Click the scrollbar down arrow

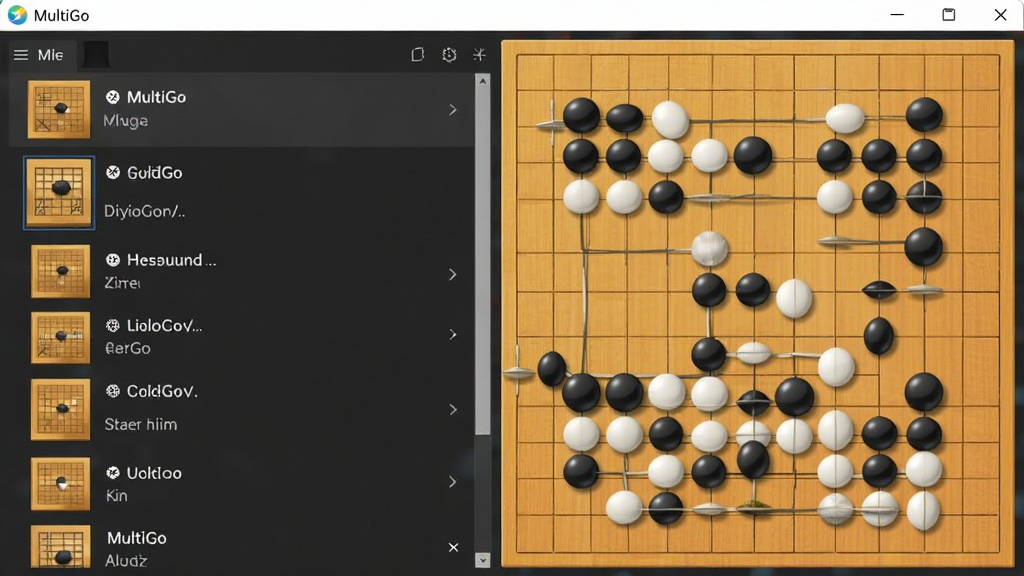[483, 560]
